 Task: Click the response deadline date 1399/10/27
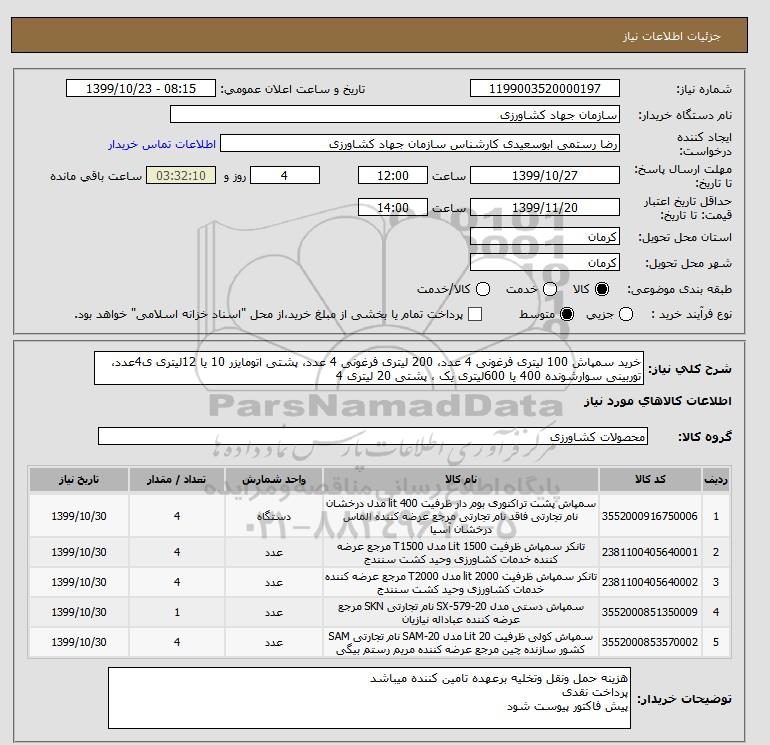(x=545, y=175)
